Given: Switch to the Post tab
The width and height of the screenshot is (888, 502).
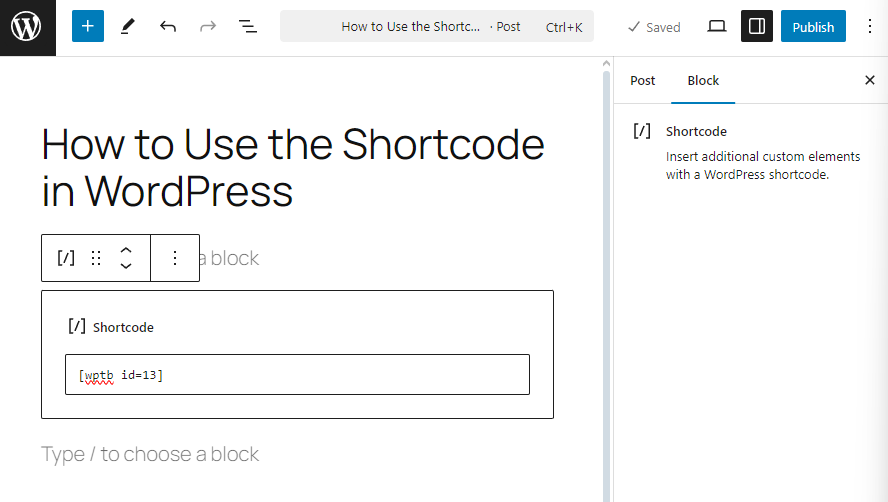Looking at the screenshot, I should tap(642, 80).
